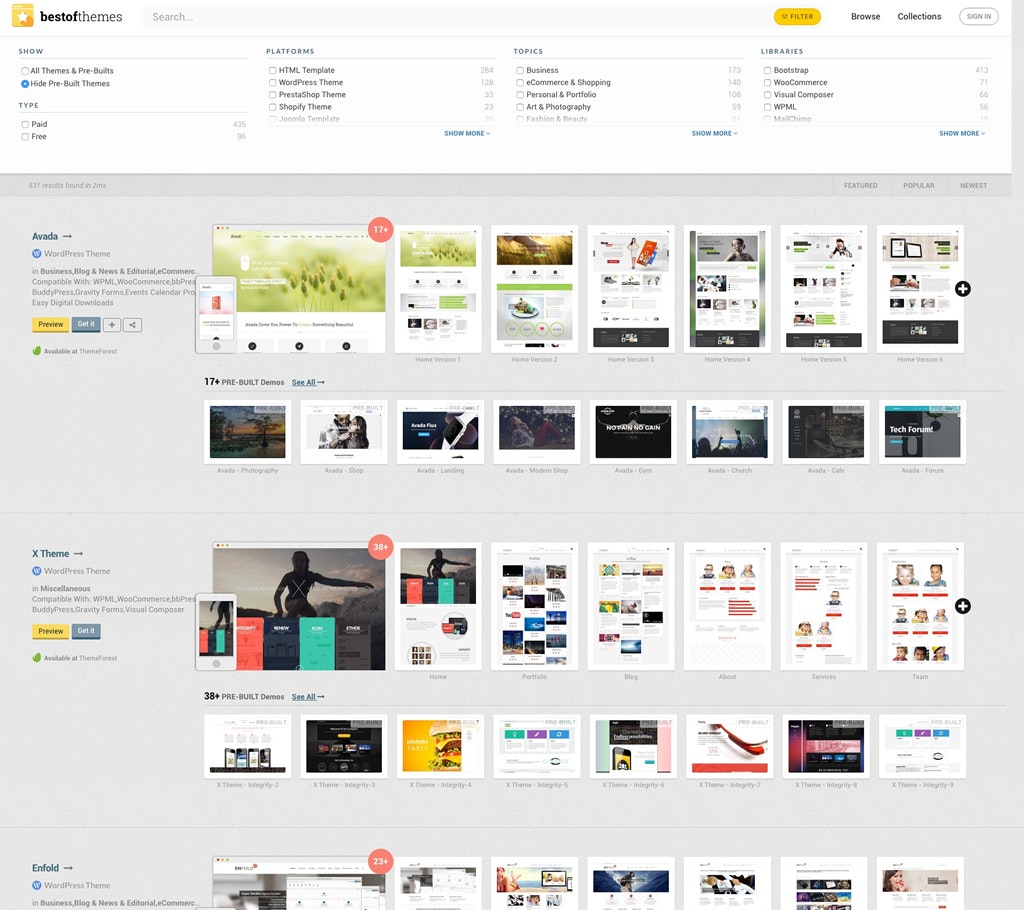This screenshot has width=1024, height=910.
Task: Open Avada - Gym demo thumbnail
Action: click(x=633, y=432)
